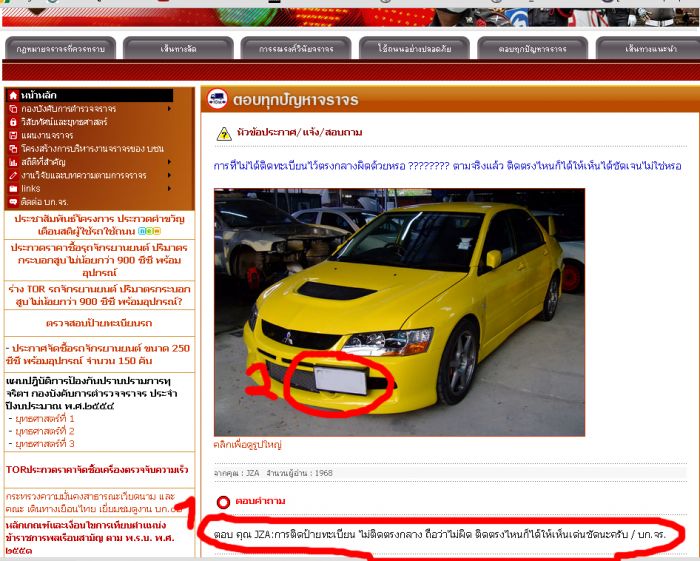Viewport: 700px width, 561px height.
Task: Open the การรณรงค์วินัยจราจร tab
Action: coord(296,48)
